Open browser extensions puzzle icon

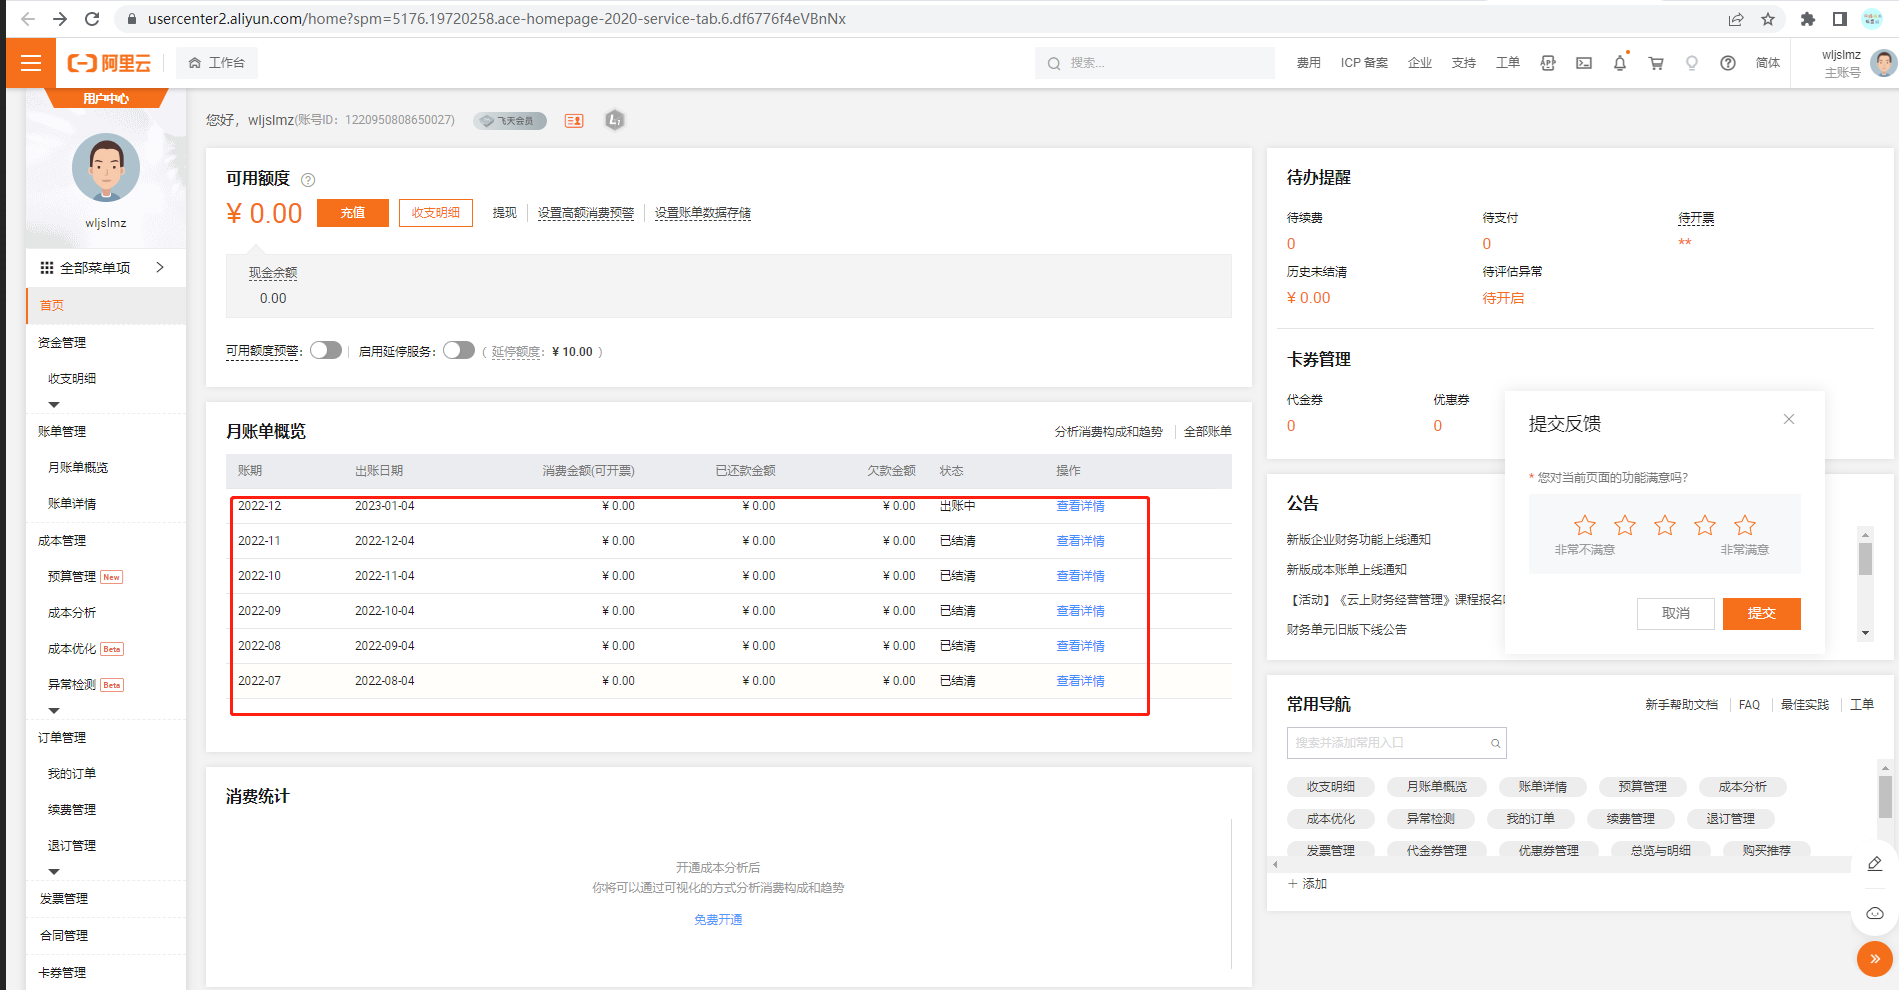[1808, 19]
